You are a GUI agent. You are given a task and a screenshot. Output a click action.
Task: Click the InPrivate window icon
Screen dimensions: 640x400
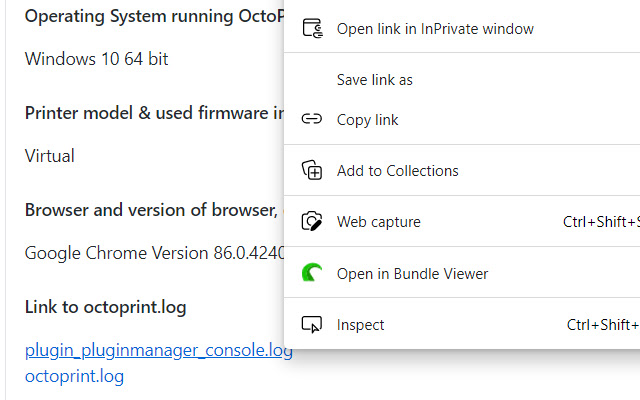click(313, 28)
